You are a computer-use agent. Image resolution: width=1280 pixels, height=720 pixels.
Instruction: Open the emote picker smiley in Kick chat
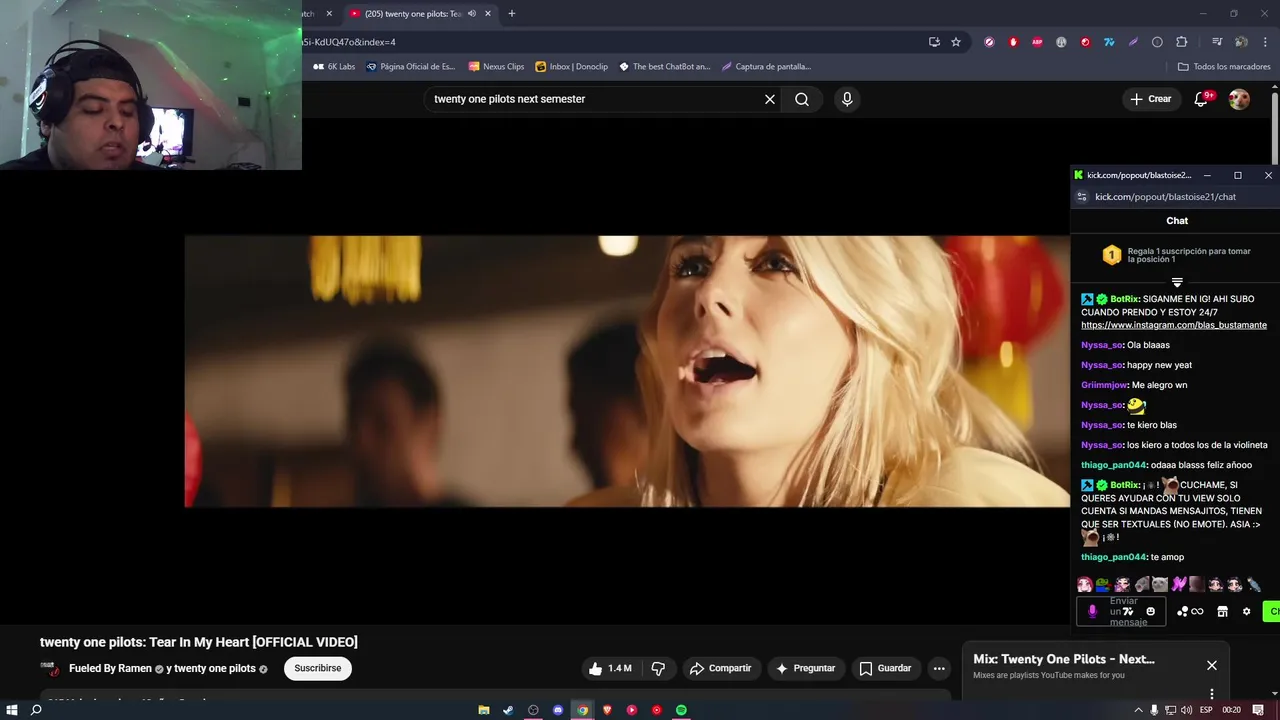click(x=1150, y=611)
